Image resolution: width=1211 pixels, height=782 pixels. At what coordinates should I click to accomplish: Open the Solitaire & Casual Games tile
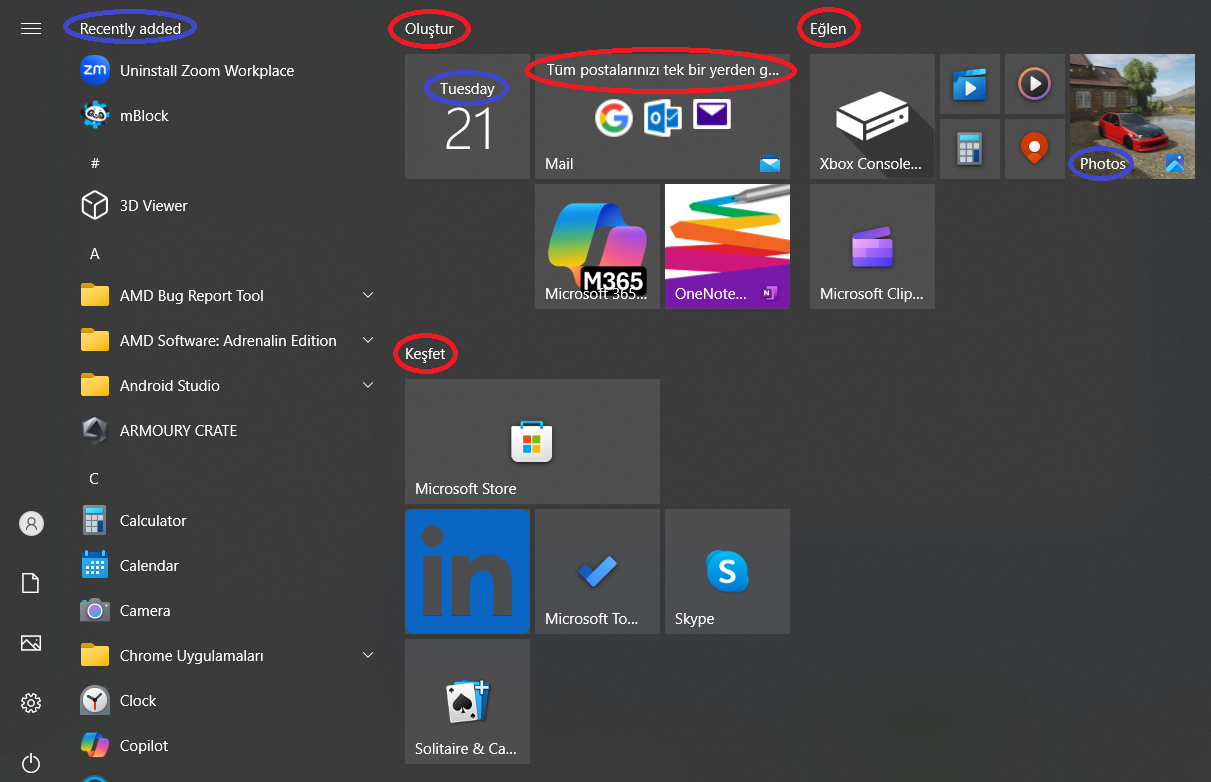click(x=467, y=701)
